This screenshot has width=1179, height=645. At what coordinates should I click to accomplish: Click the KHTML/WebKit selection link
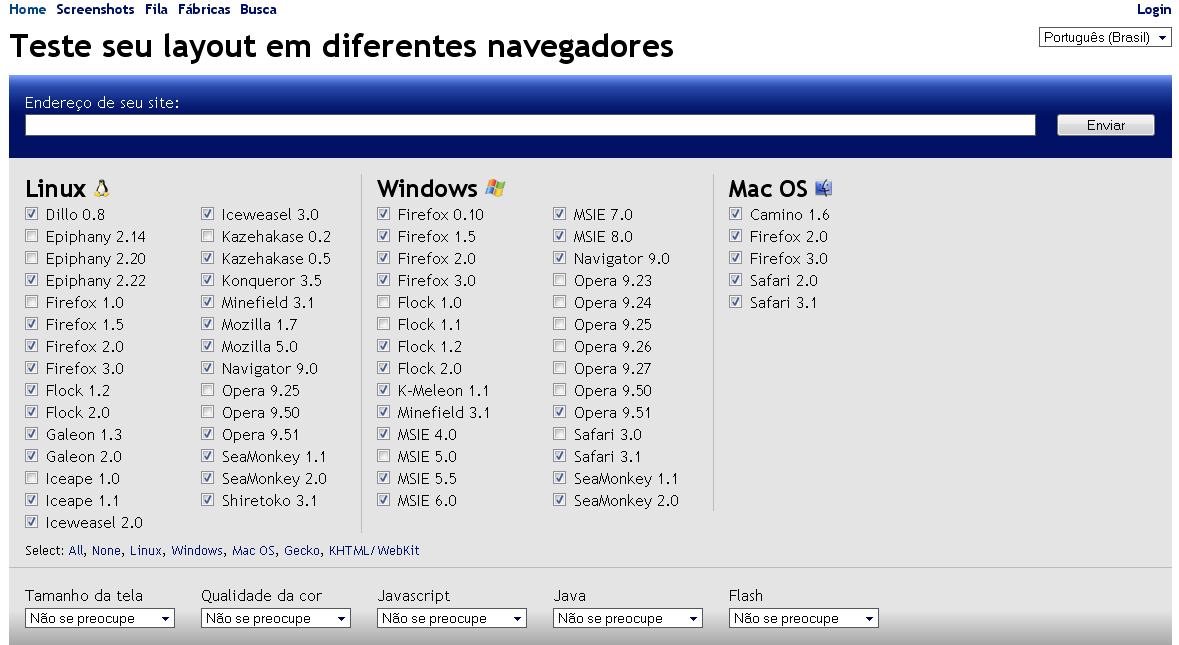click(x=374, y=550)
